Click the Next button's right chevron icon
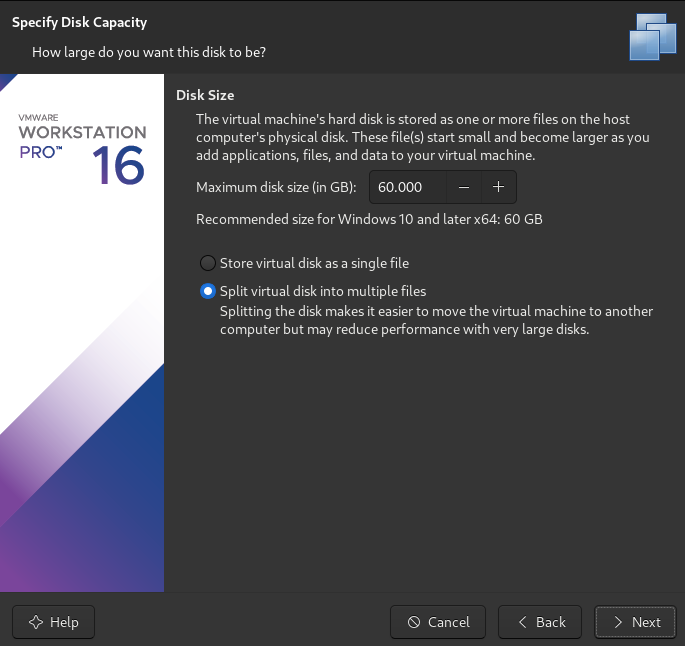 pos(618,622)
